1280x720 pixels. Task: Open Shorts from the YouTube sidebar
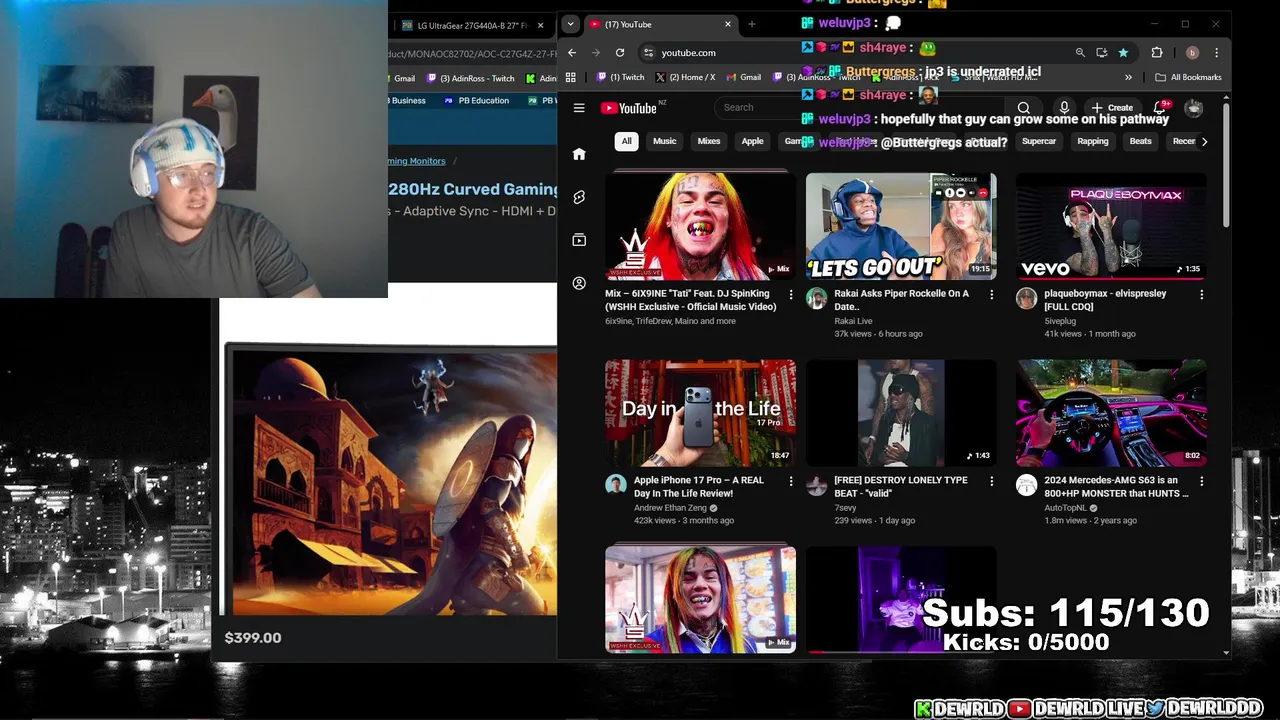pos(579,197)
